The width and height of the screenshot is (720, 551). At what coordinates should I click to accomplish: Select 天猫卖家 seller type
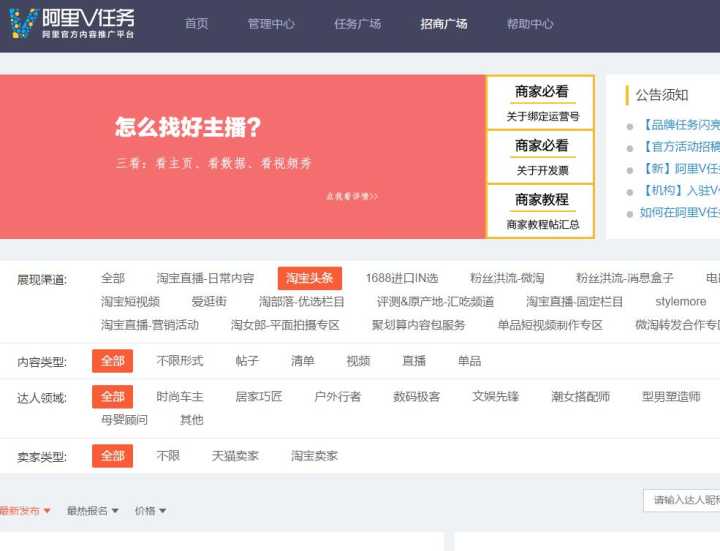pyautogui.click(x=235, y=456)
